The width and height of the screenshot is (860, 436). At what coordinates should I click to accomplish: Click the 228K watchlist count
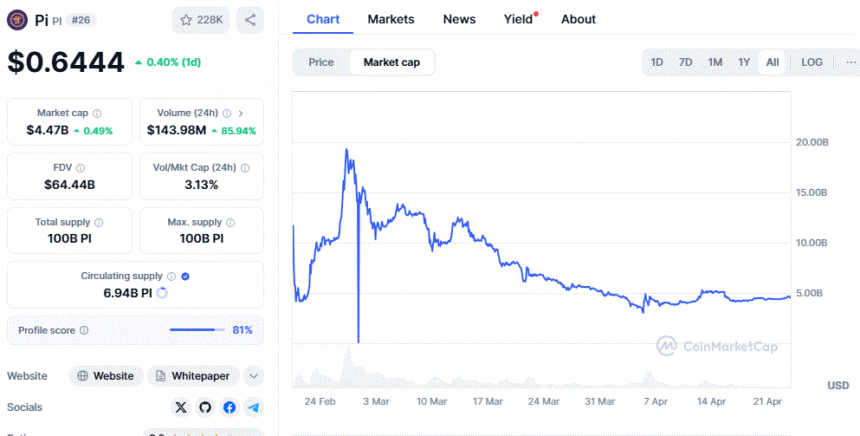pos(210,20)
